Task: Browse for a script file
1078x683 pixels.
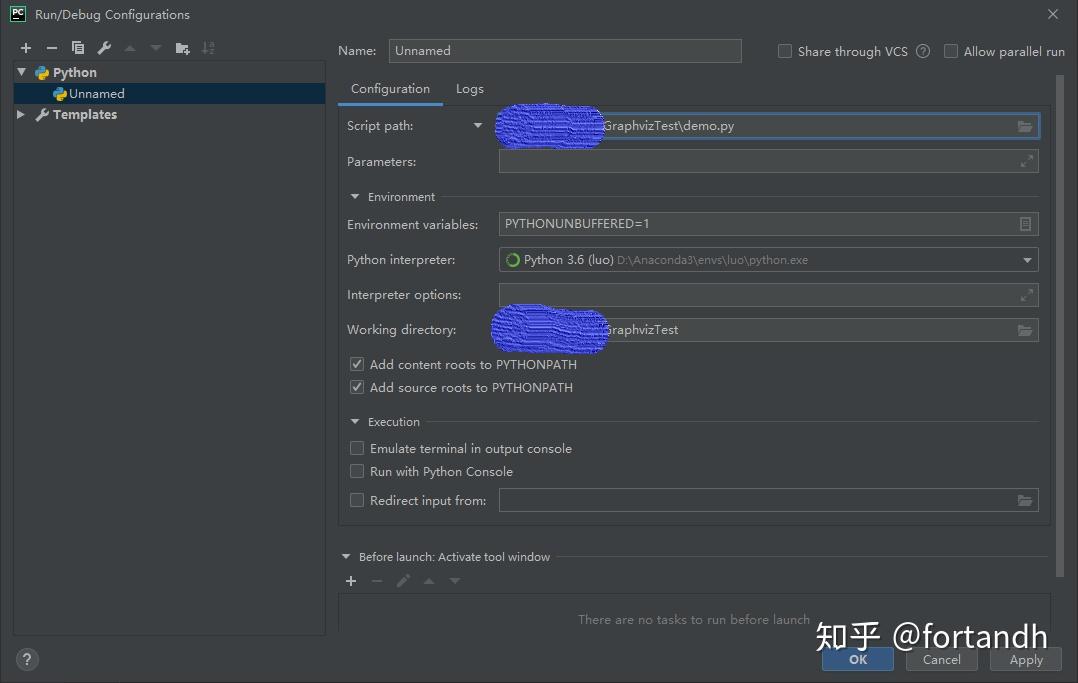Action: 1024,126
